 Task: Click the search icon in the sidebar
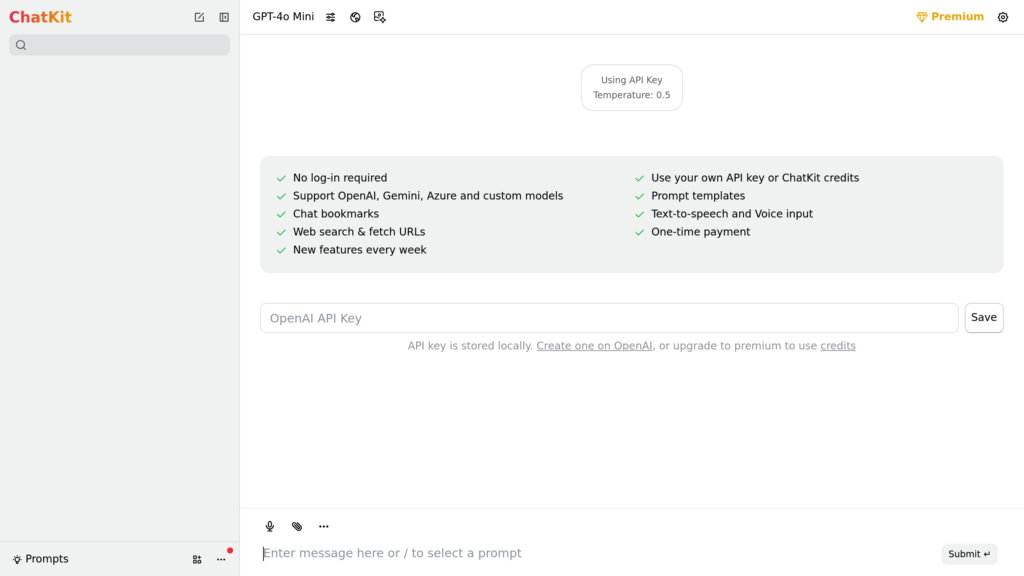click(x=21, y=45)
